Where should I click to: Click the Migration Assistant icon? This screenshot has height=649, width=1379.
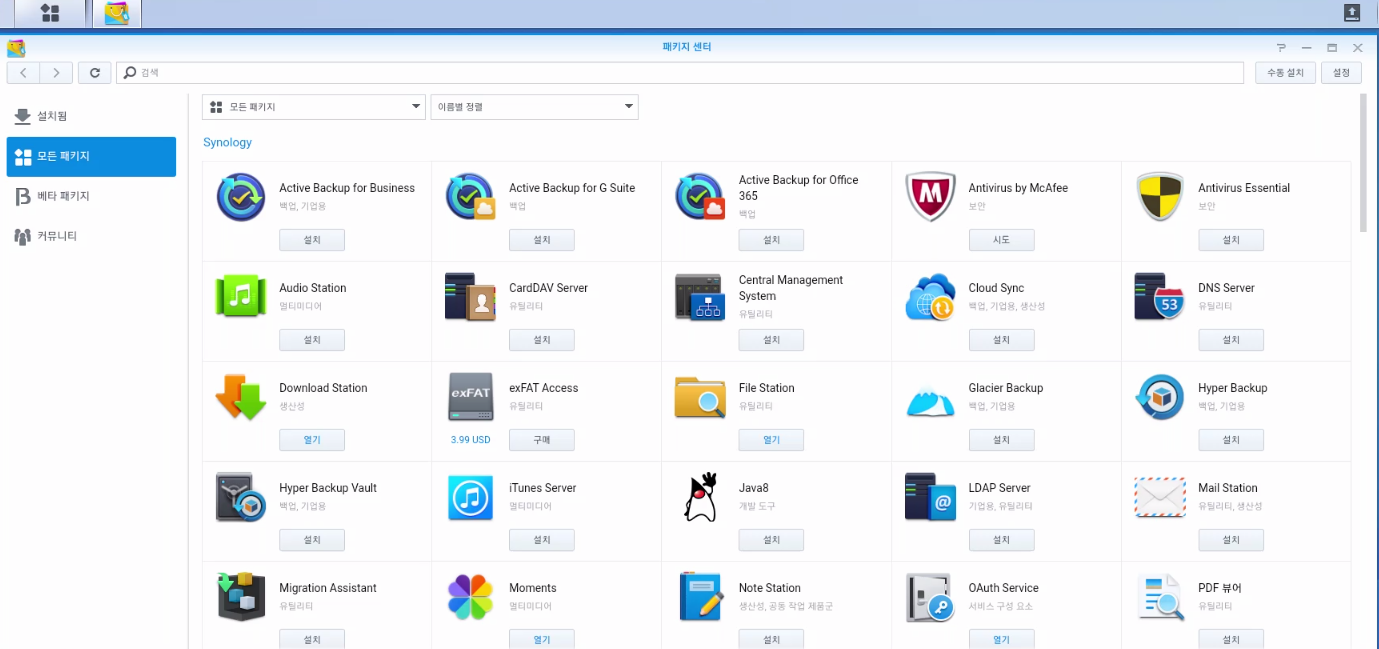[241, 597]
